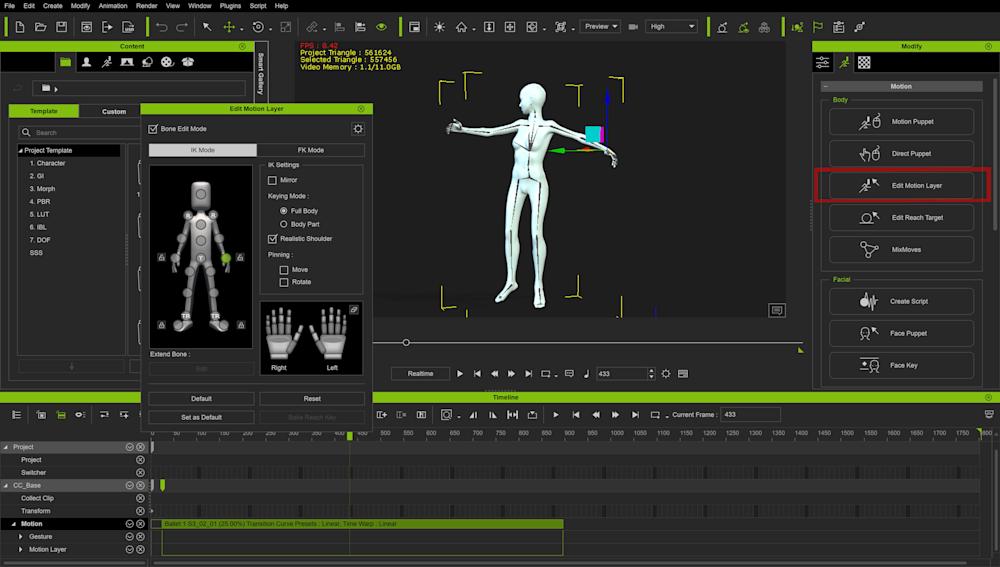Viewport: 1000px width, 567px height.
Task: Open Edit Reach Target
Action: click(x=901, y=217)
